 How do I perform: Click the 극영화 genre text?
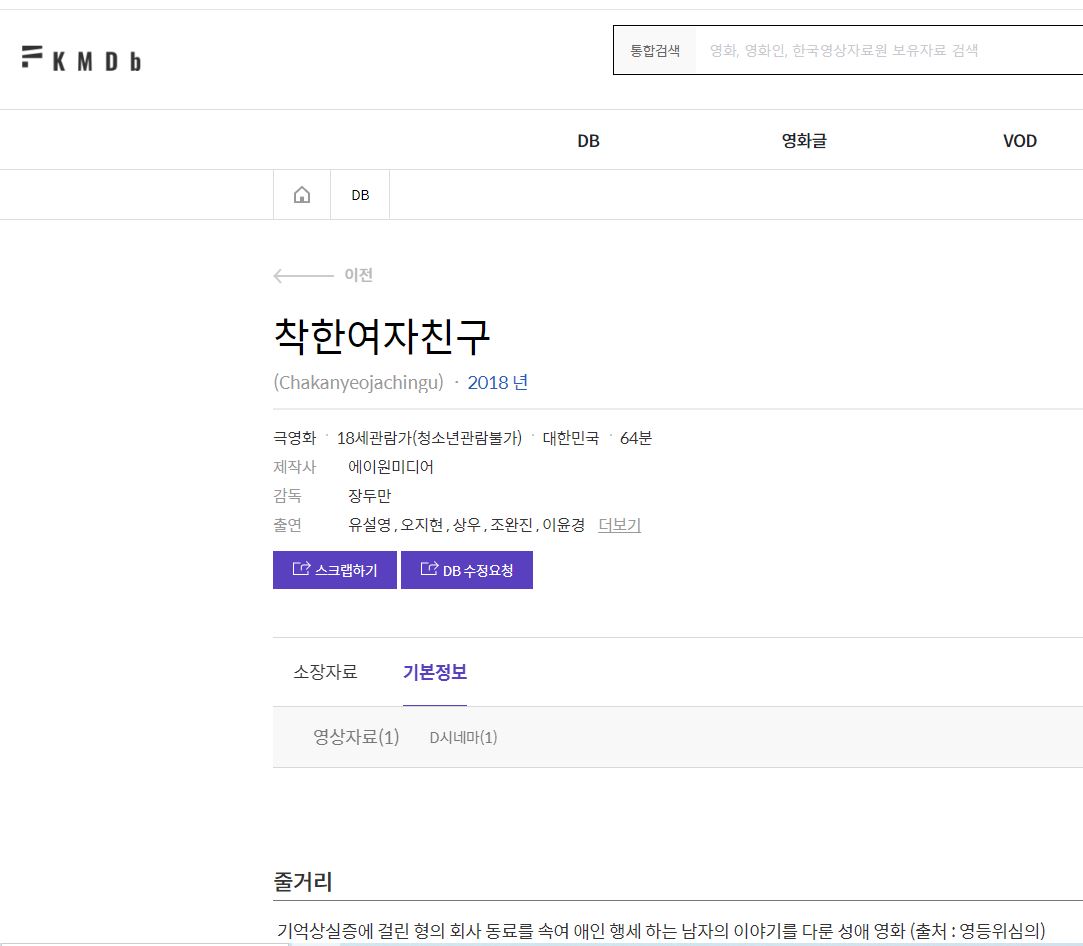point(295,438)
